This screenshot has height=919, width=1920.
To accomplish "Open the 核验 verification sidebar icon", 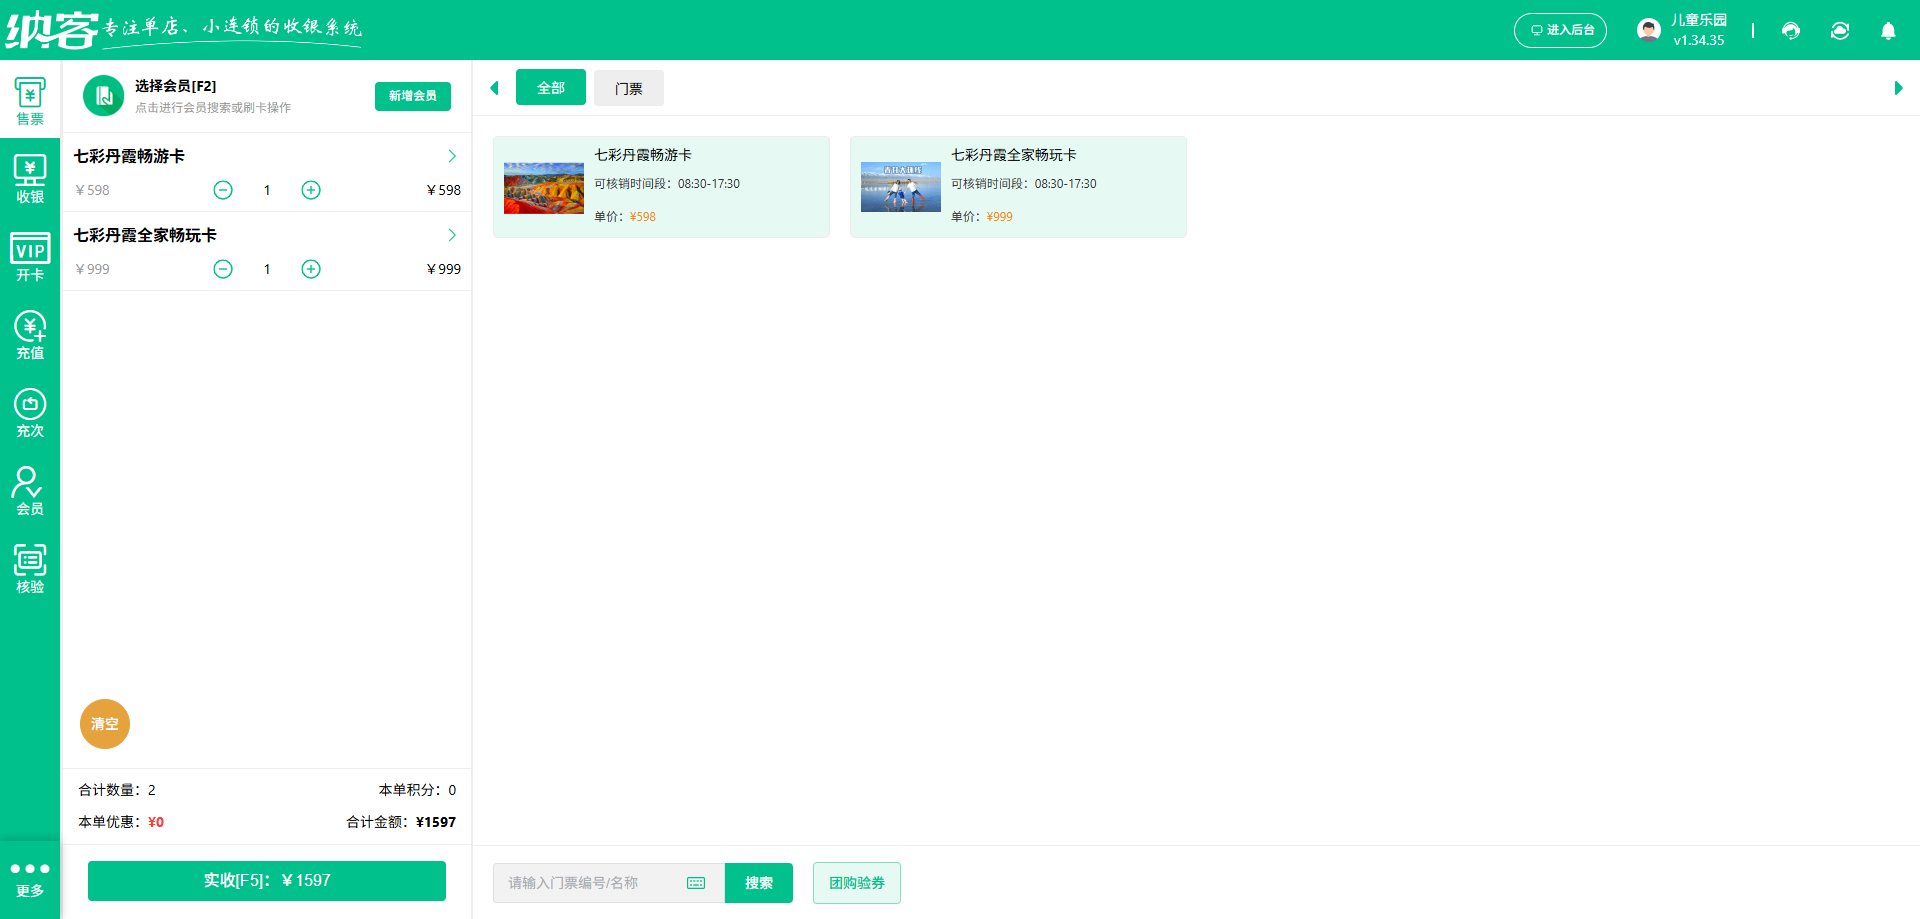I will point(30,569).
